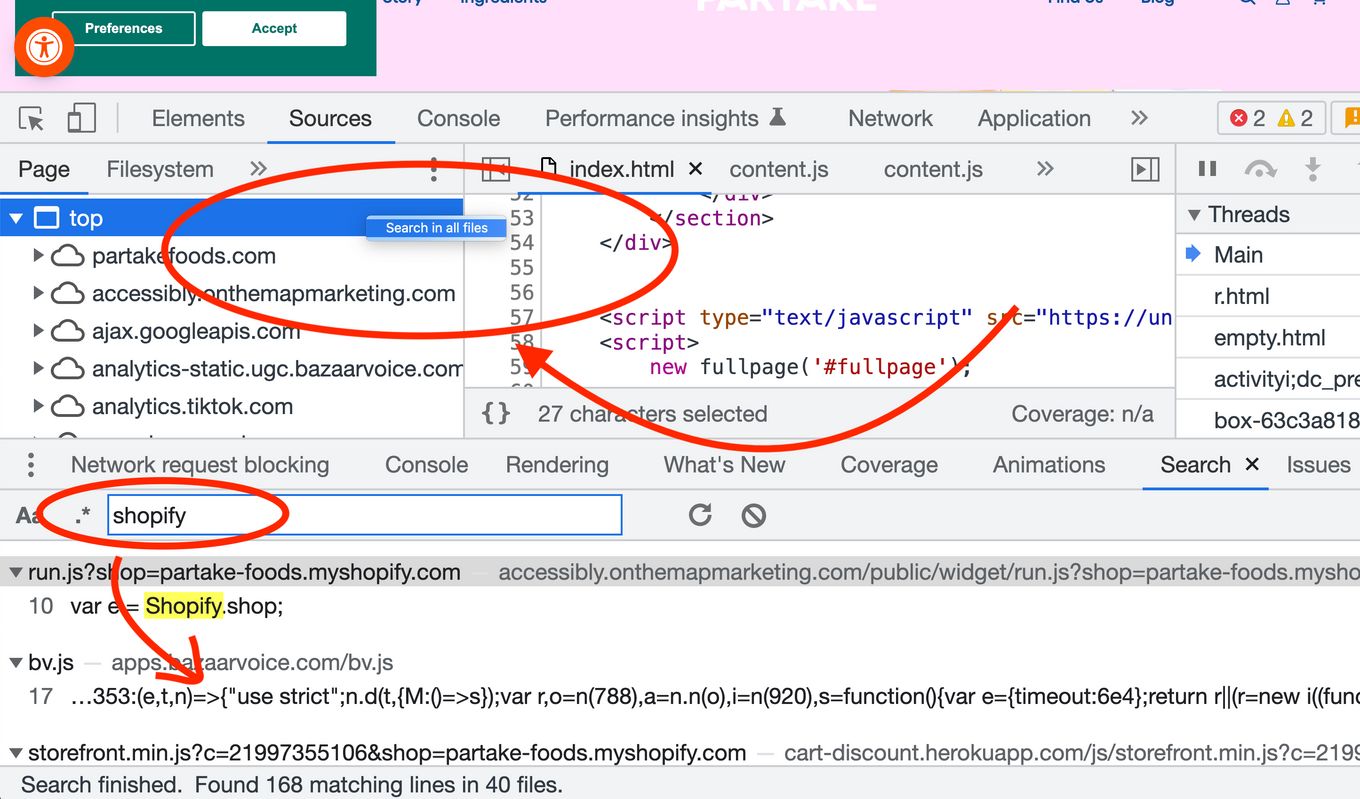Select the inspect element picker tool
Image resolution: width=1360 pixels, height=799 pixels.
tap(32, 119)
